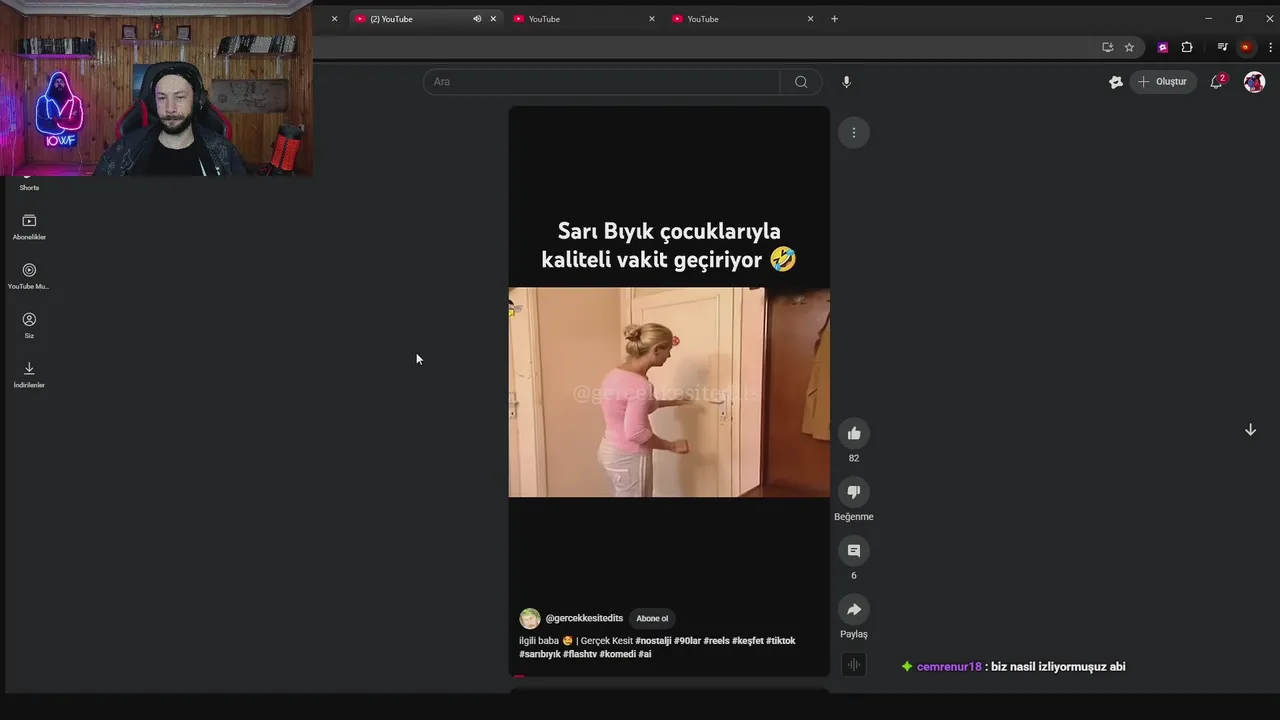Open the browser extensions puzzle icon
This screenshot has height=720, width=1280.
(1187, 47)
